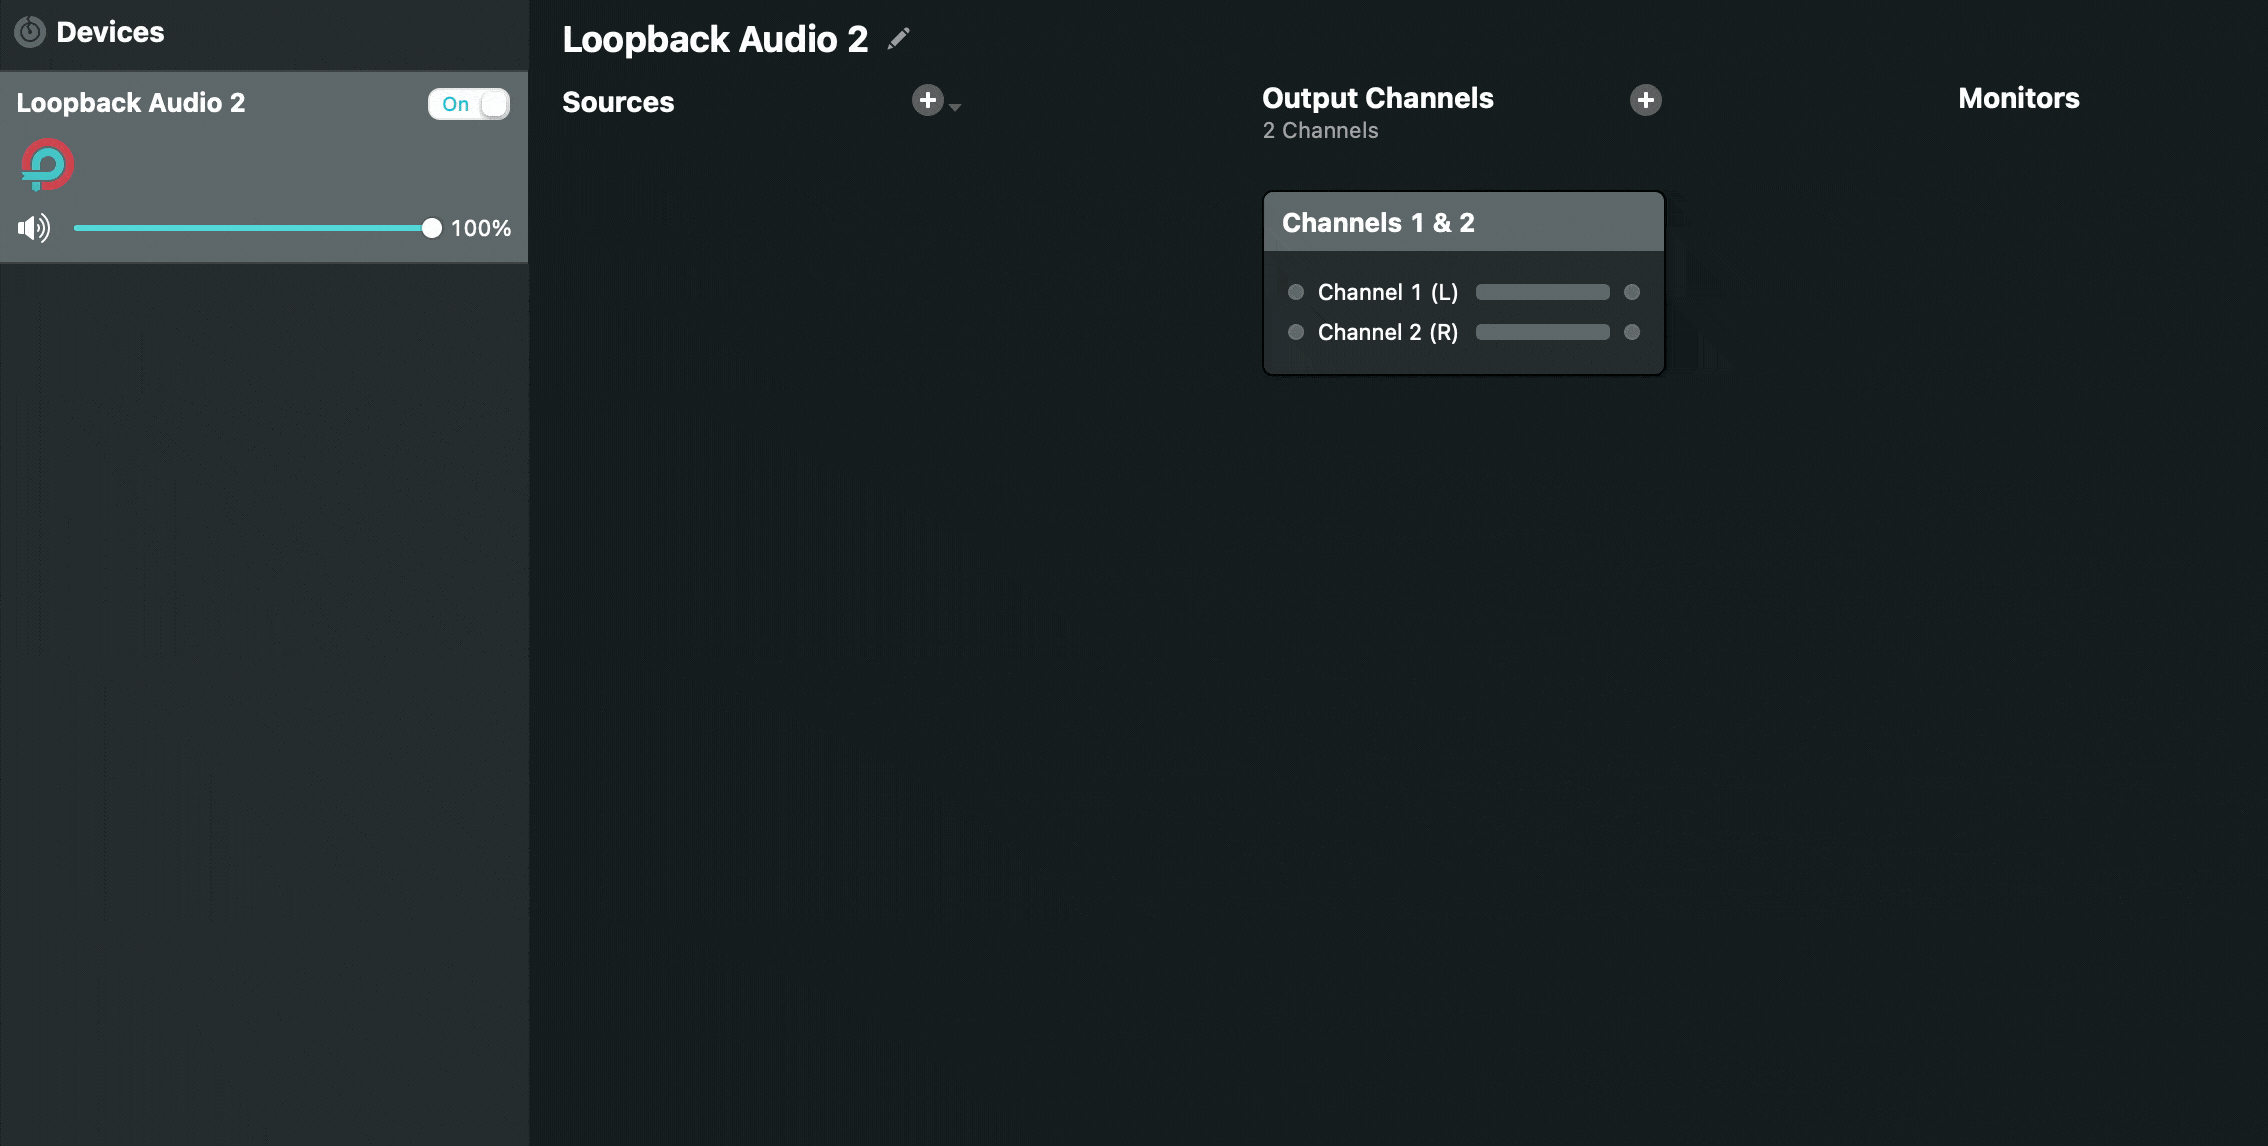Click the add Sources button
2268x1146 pixels.
click(x=928, y=99)
